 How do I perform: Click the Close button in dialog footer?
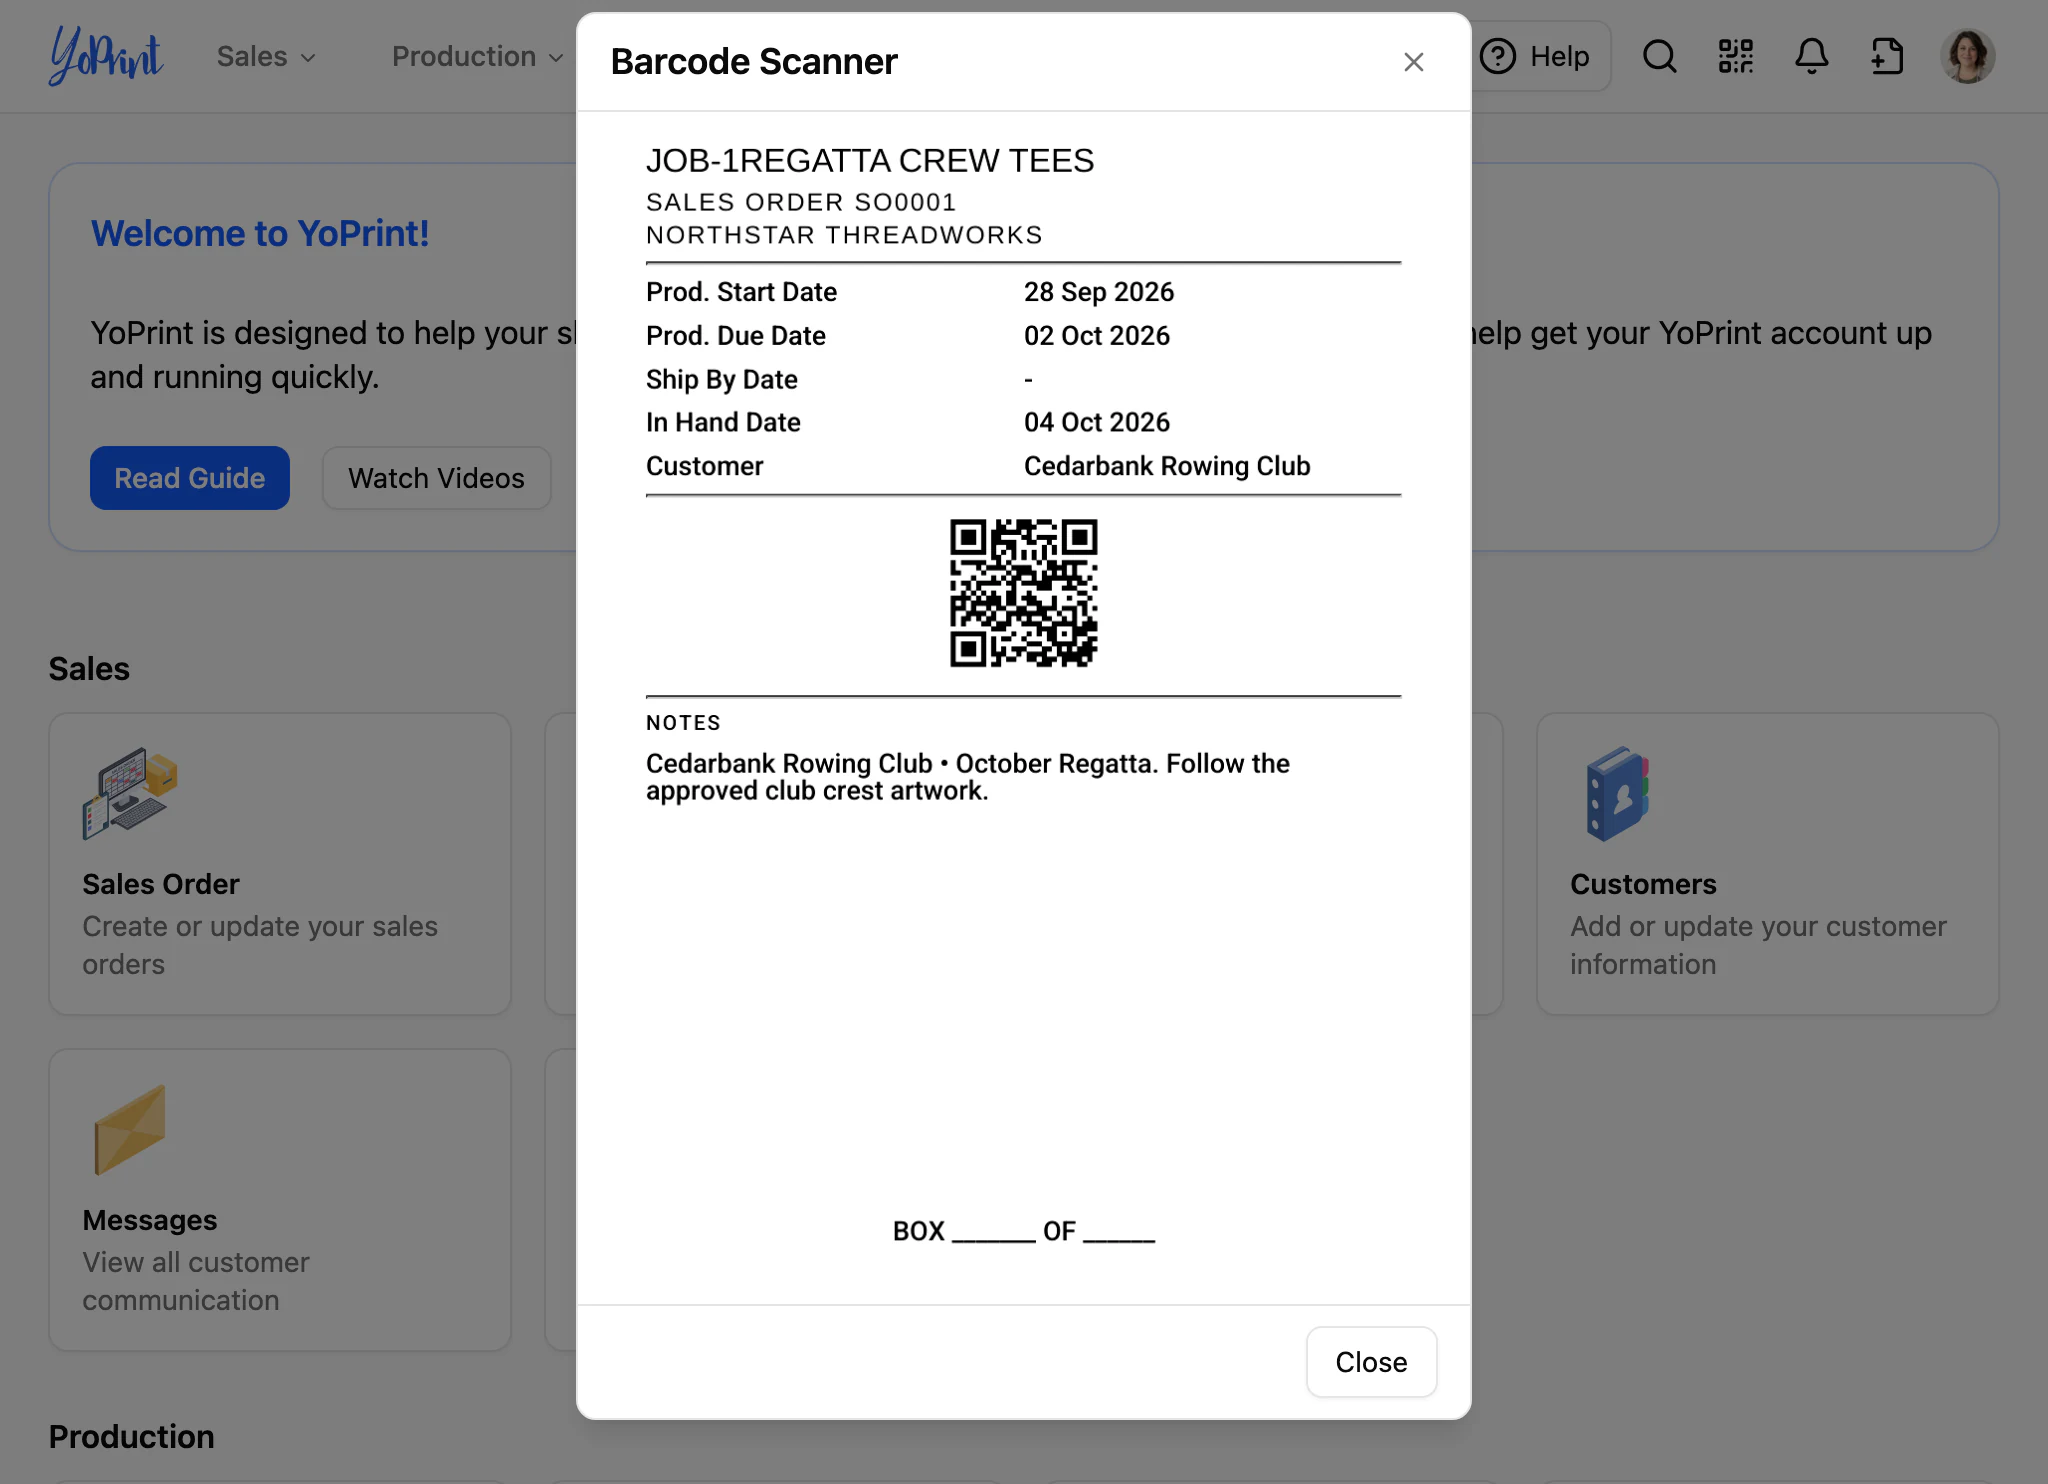(1371, 1362)
